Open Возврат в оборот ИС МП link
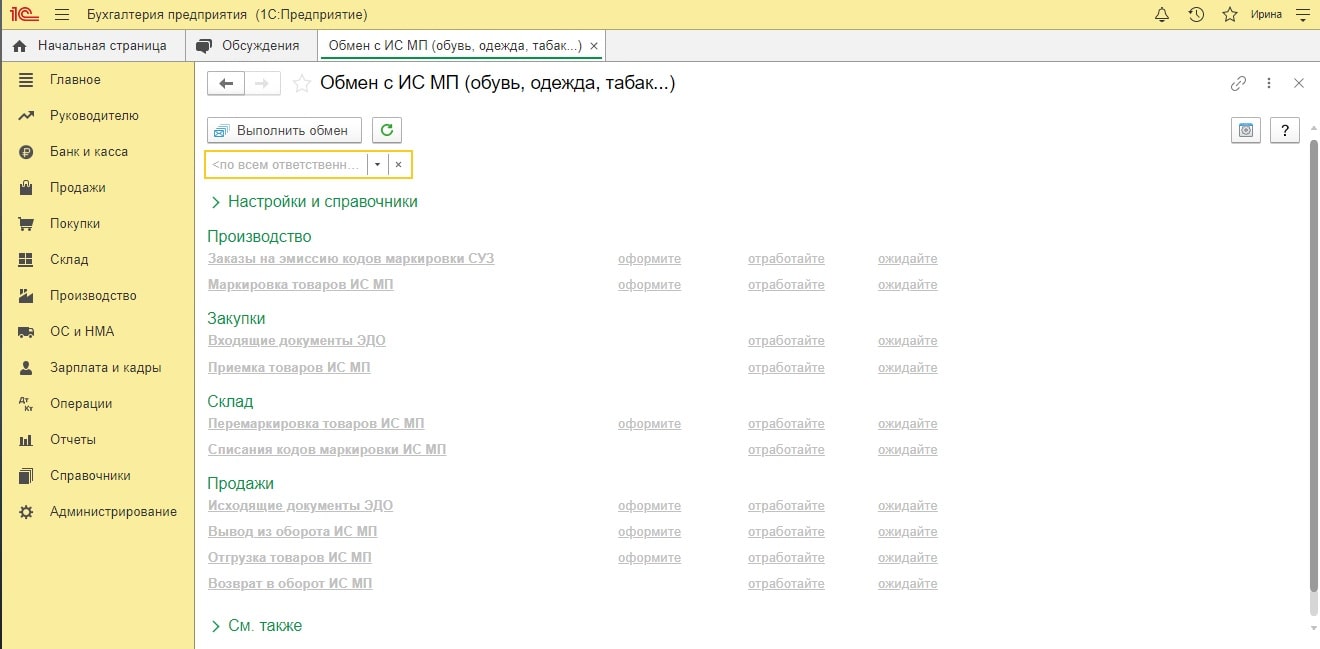This screenshot has width=1320, height=649. 290,584
